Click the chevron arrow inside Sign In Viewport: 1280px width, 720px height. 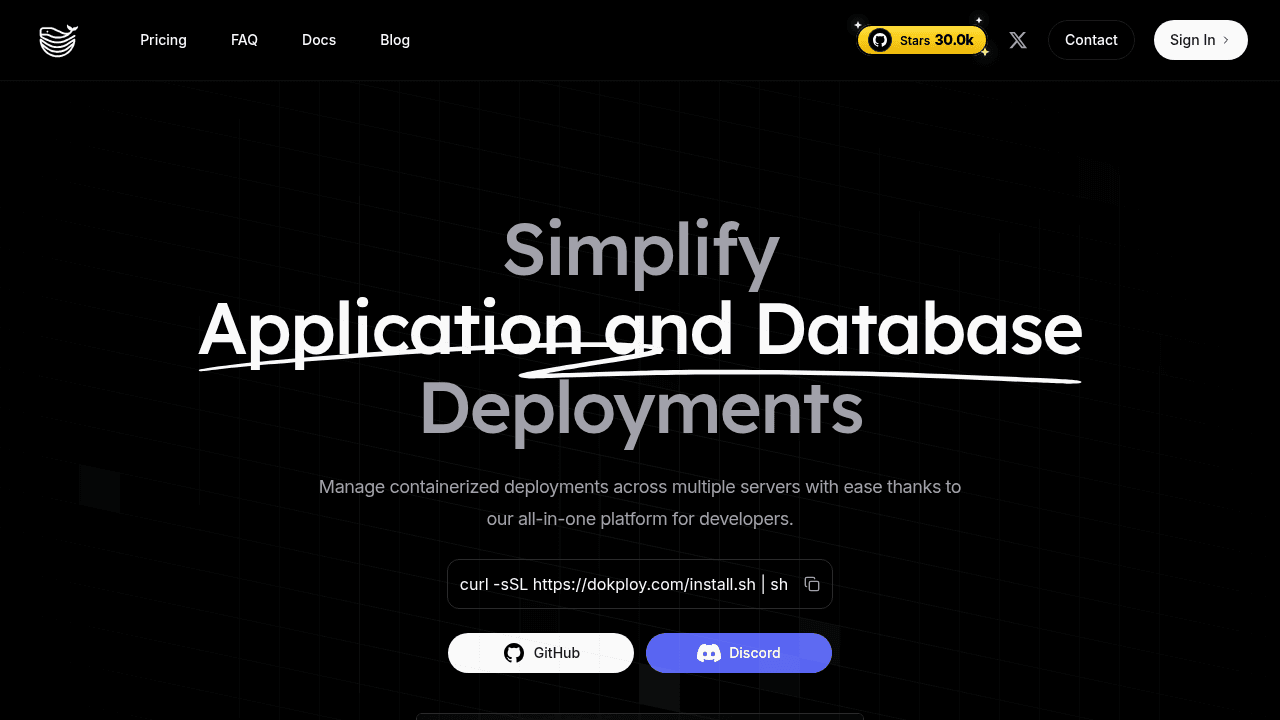[x=1226, y=40]
